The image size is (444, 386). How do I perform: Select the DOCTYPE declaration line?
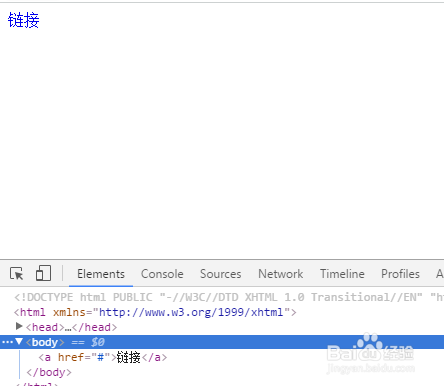click(229, 297)
